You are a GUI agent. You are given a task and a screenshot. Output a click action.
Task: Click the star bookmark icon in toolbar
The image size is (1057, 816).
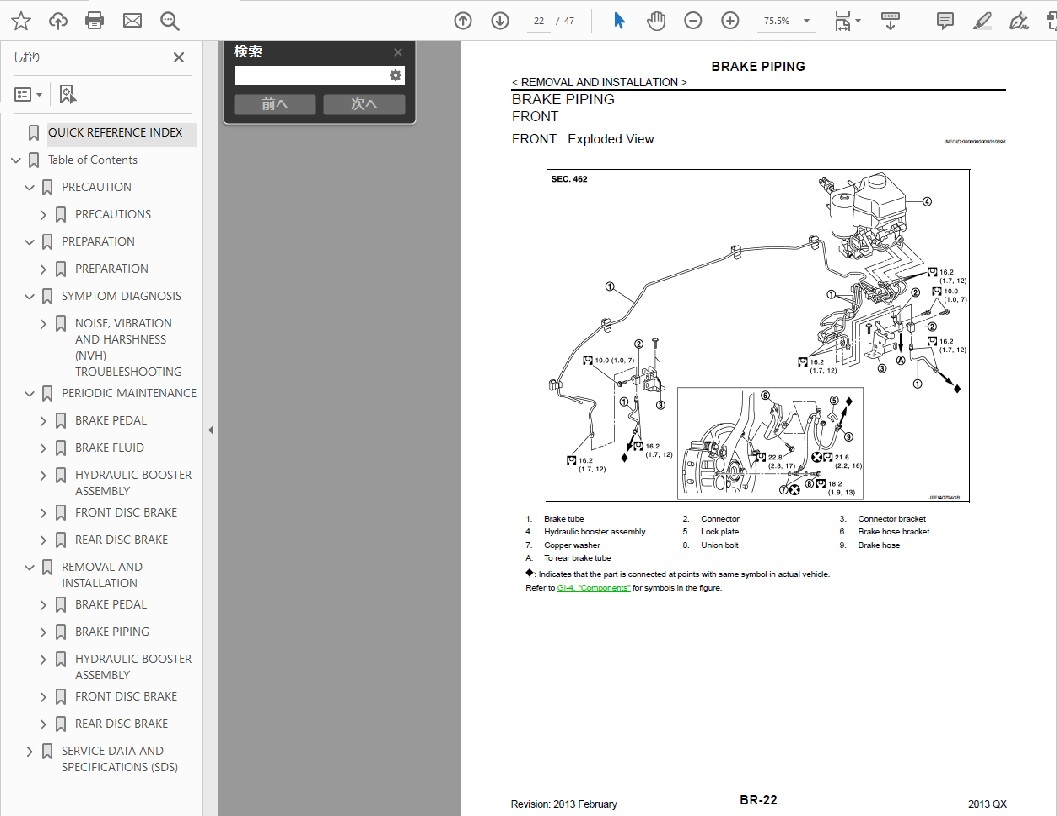coord(21,21)
